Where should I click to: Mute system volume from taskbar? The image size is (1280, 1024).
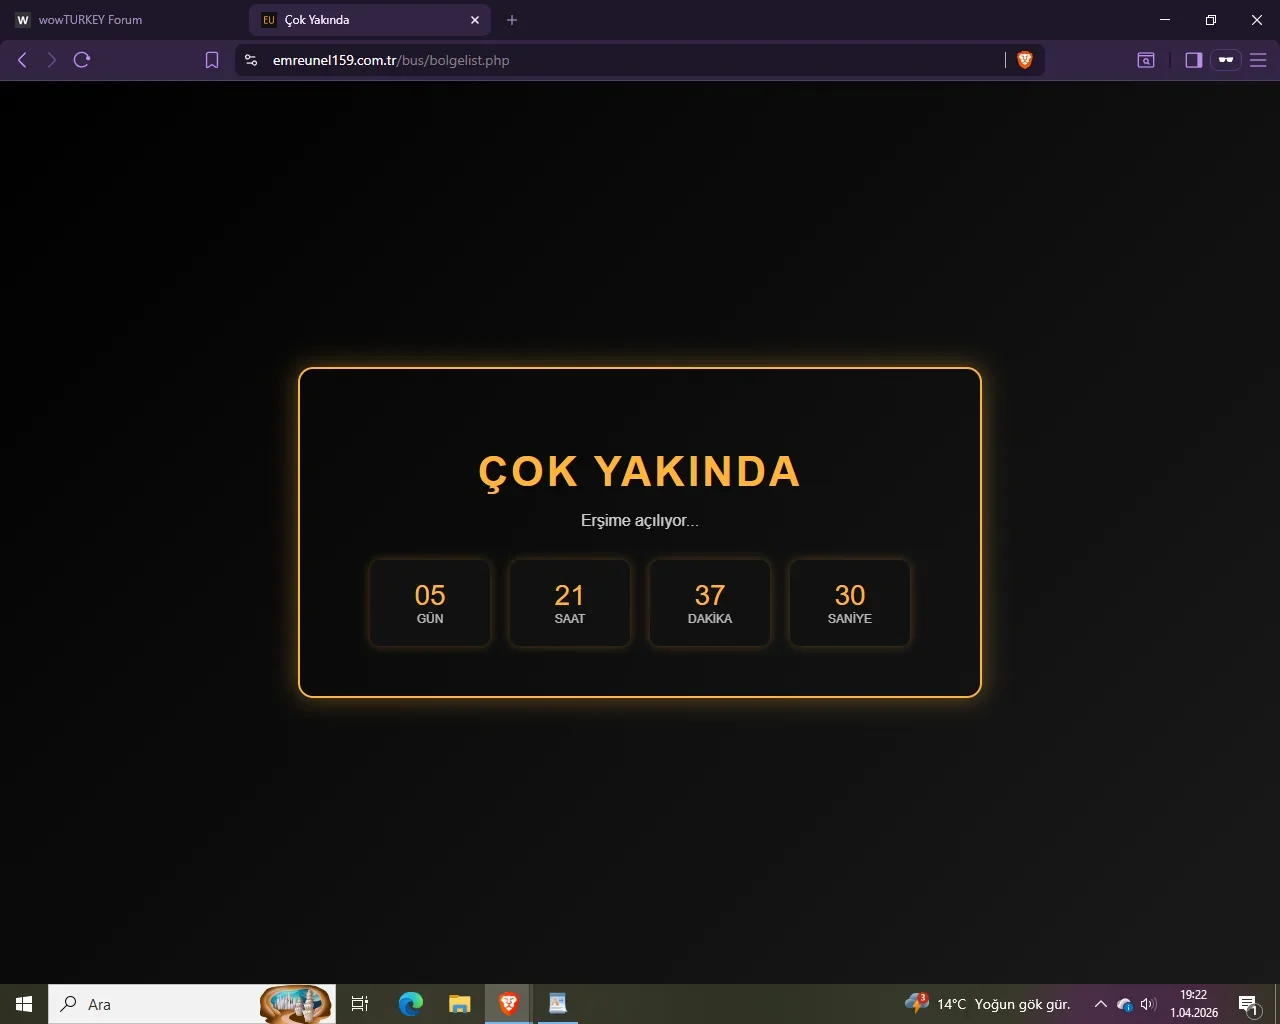1146,1004
